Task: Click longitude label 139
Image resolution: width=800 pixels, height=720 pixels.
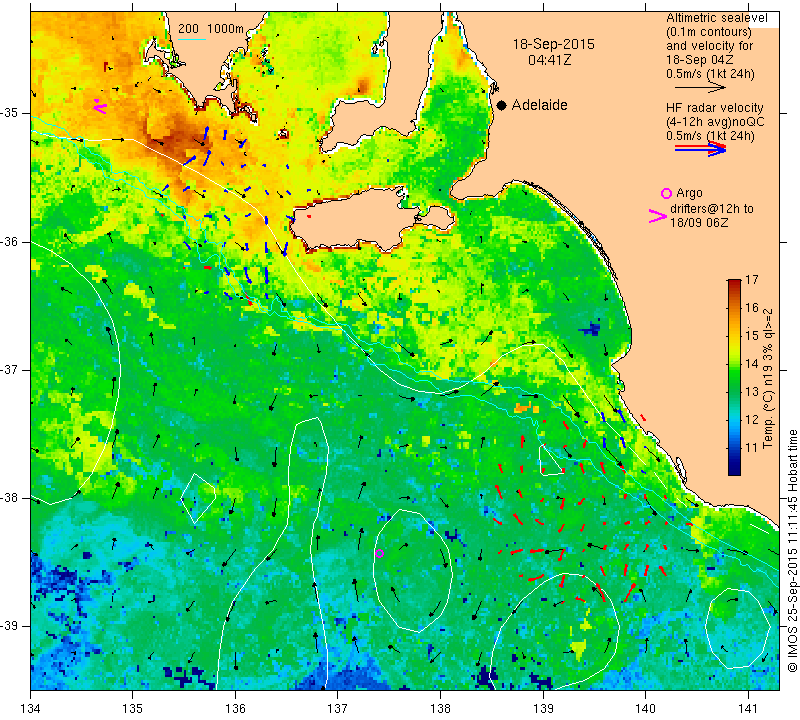Action: tap(543, 709)
